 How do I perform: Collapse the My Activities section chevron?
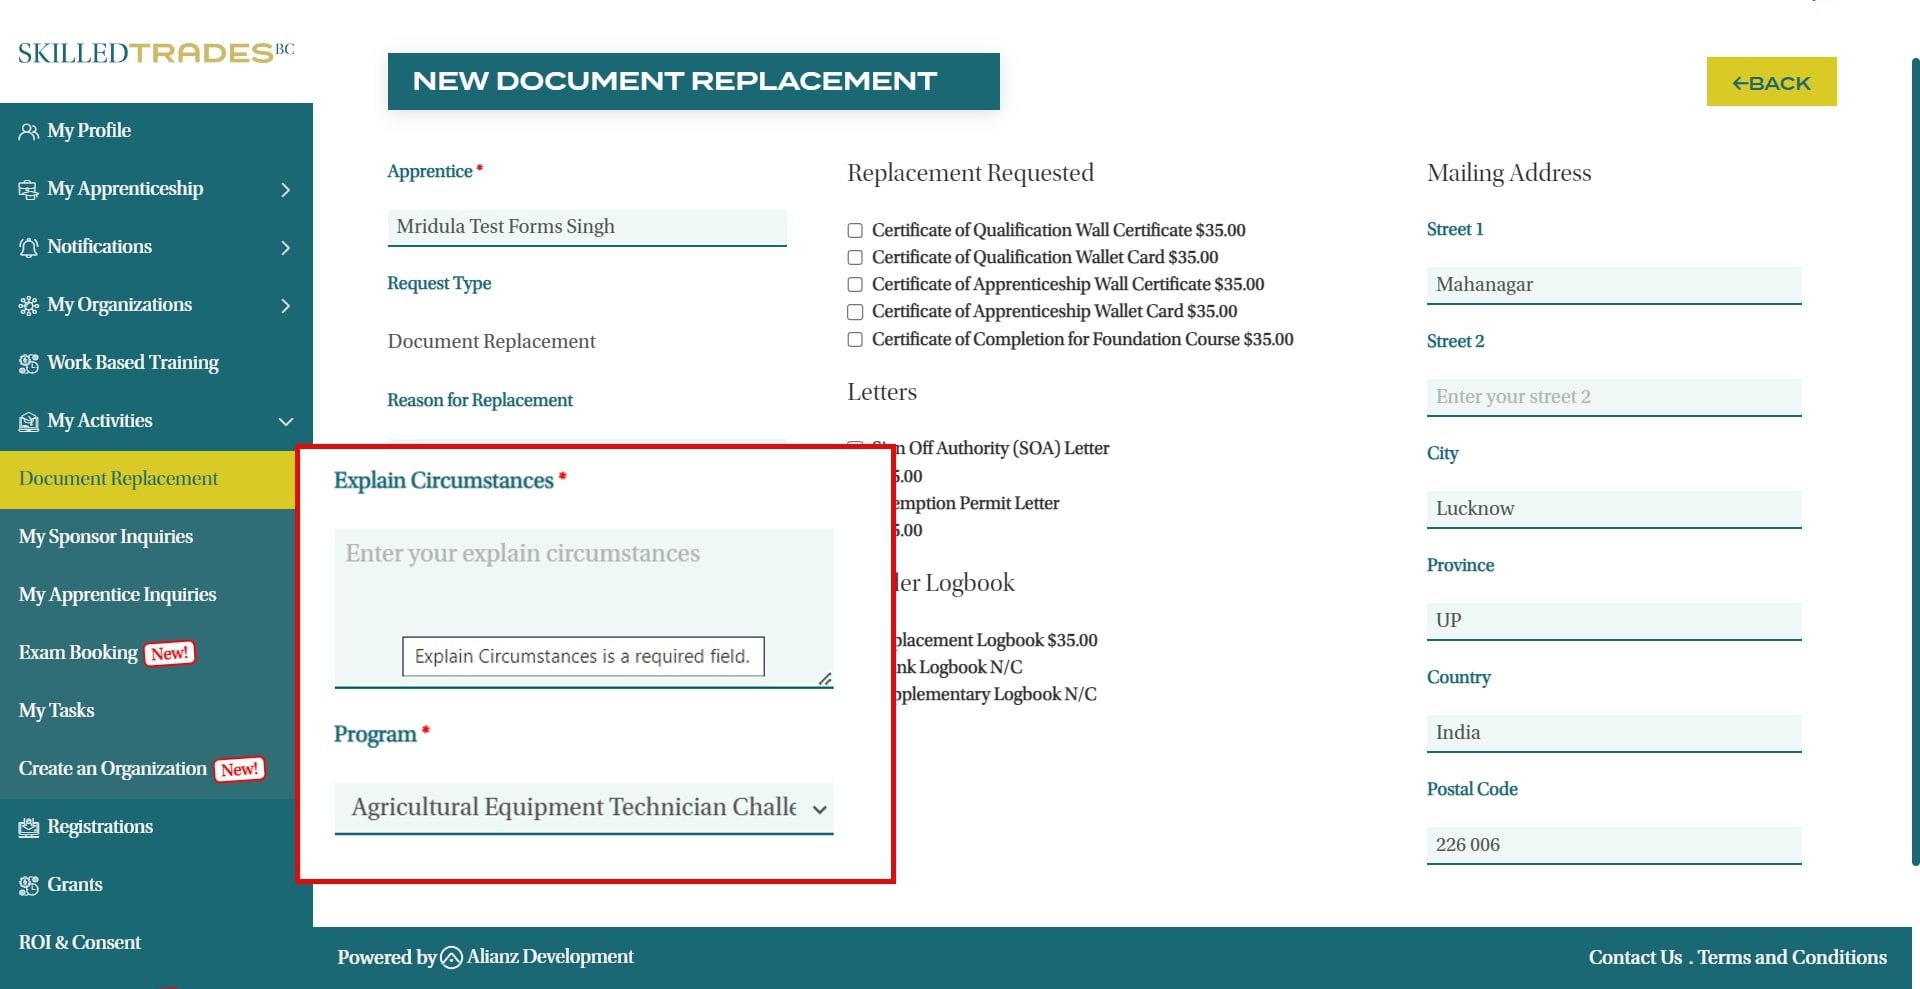tap(286, 422)
